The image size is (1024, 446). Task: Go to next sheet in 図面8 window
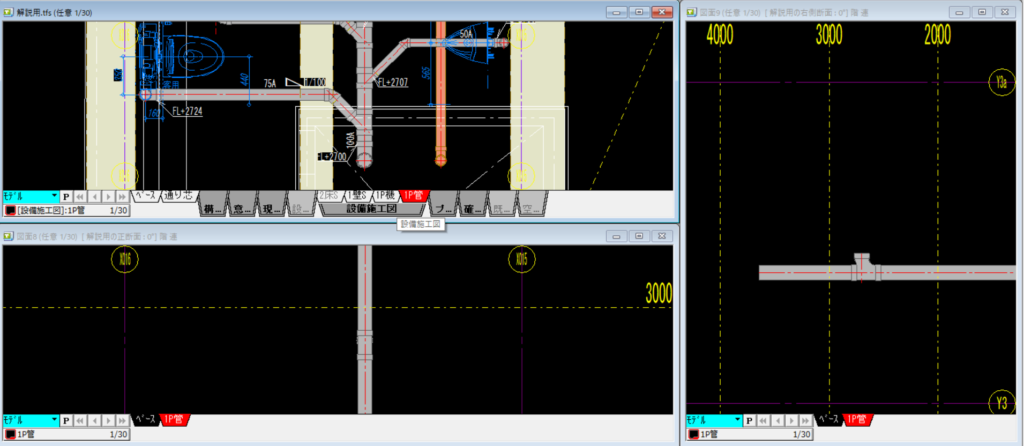coord(110,421)
